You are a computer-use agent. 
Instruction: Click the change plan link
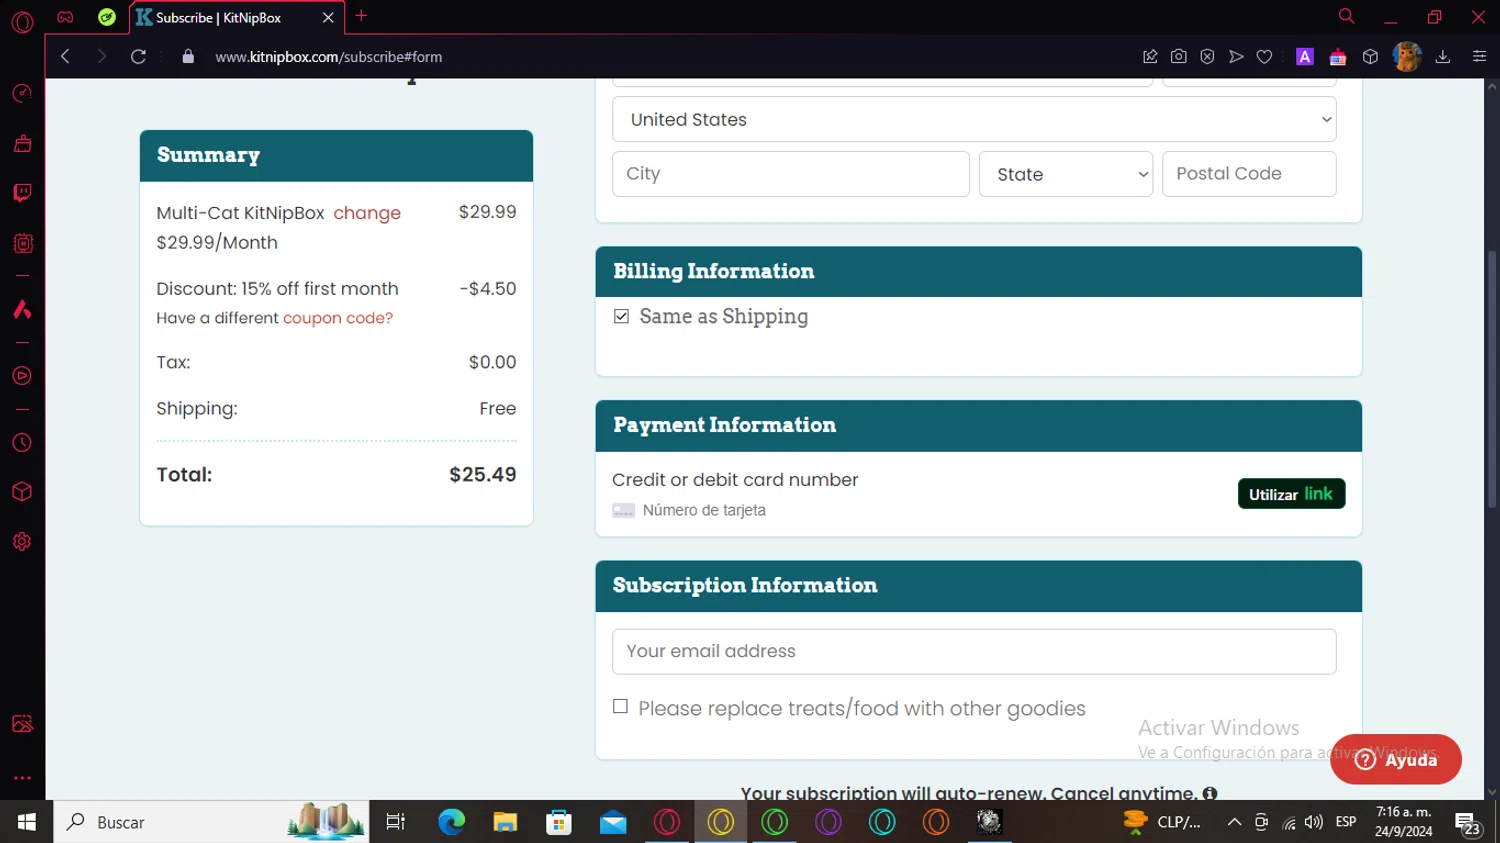click(367, 213)
